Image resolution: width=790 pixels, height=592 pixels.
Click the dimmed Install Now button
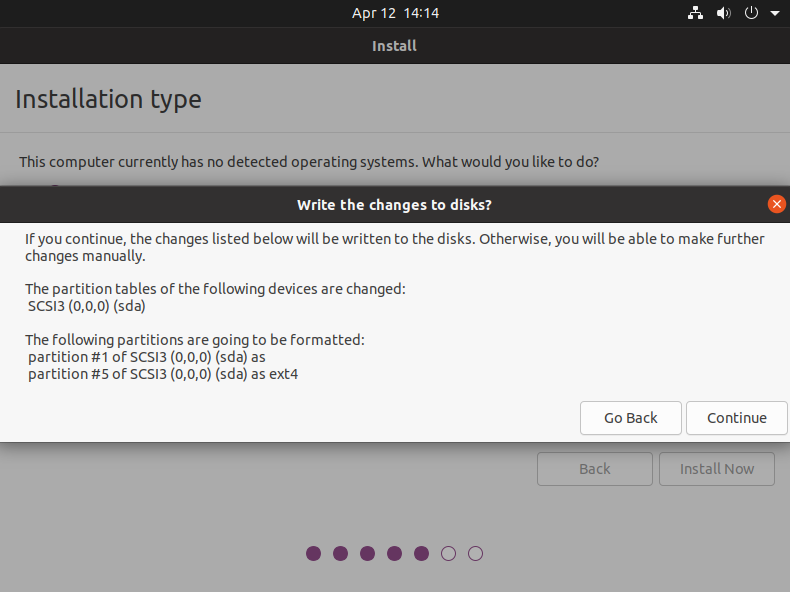click(x=716, y=469)
